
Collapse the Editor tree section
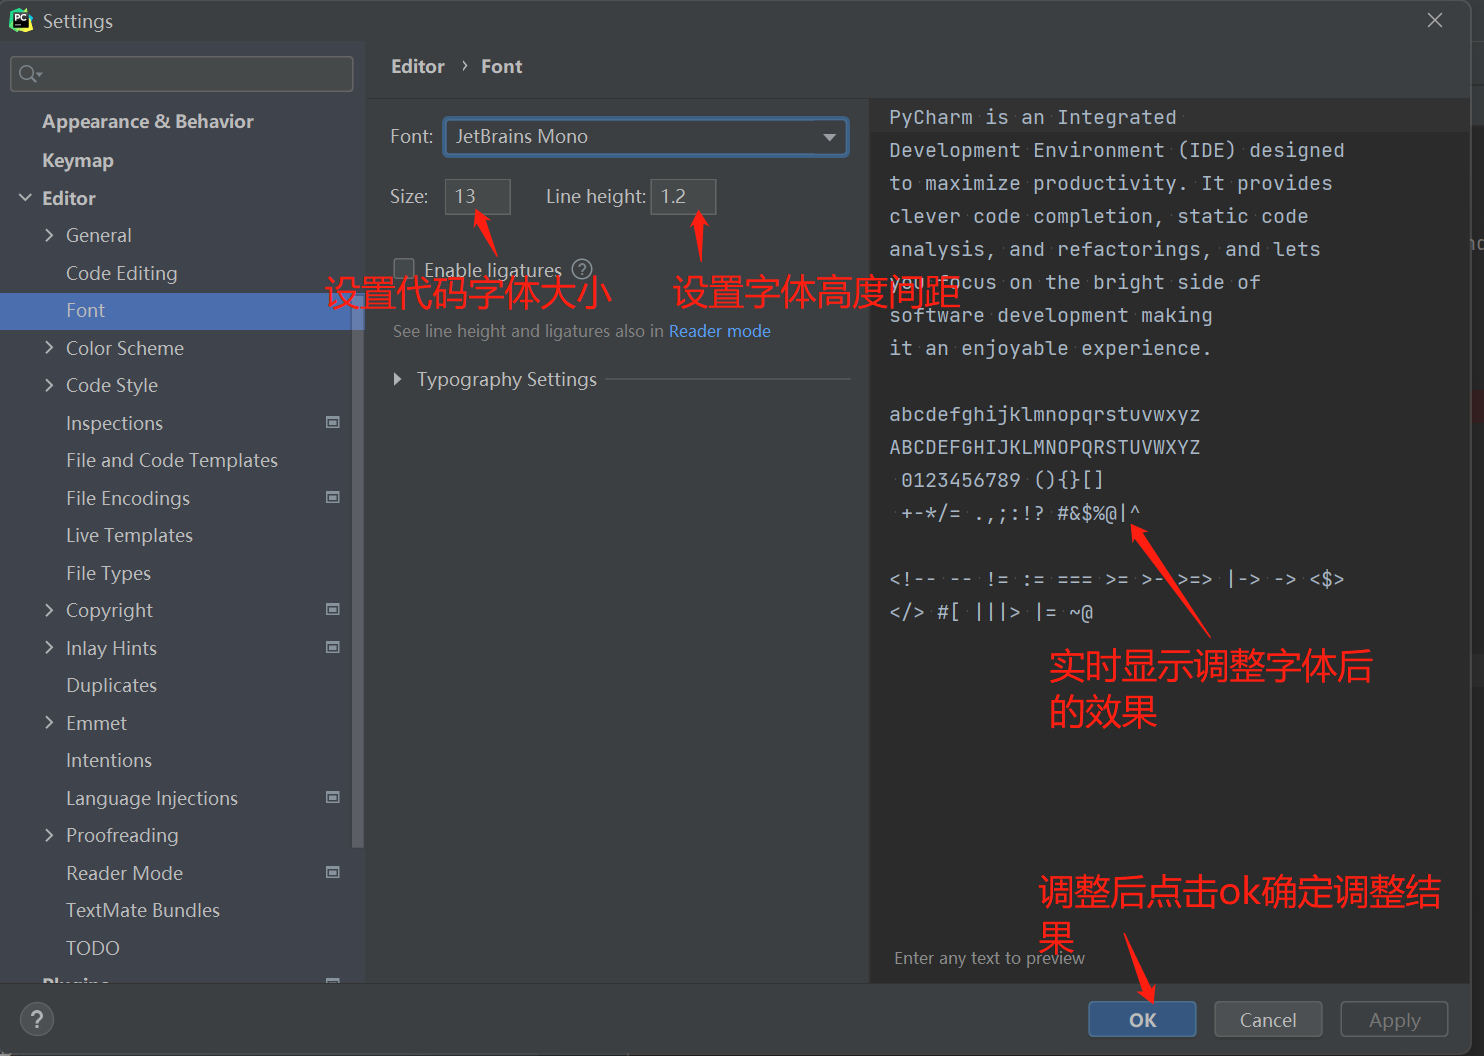pyautogui.click(x=25, y=198)
